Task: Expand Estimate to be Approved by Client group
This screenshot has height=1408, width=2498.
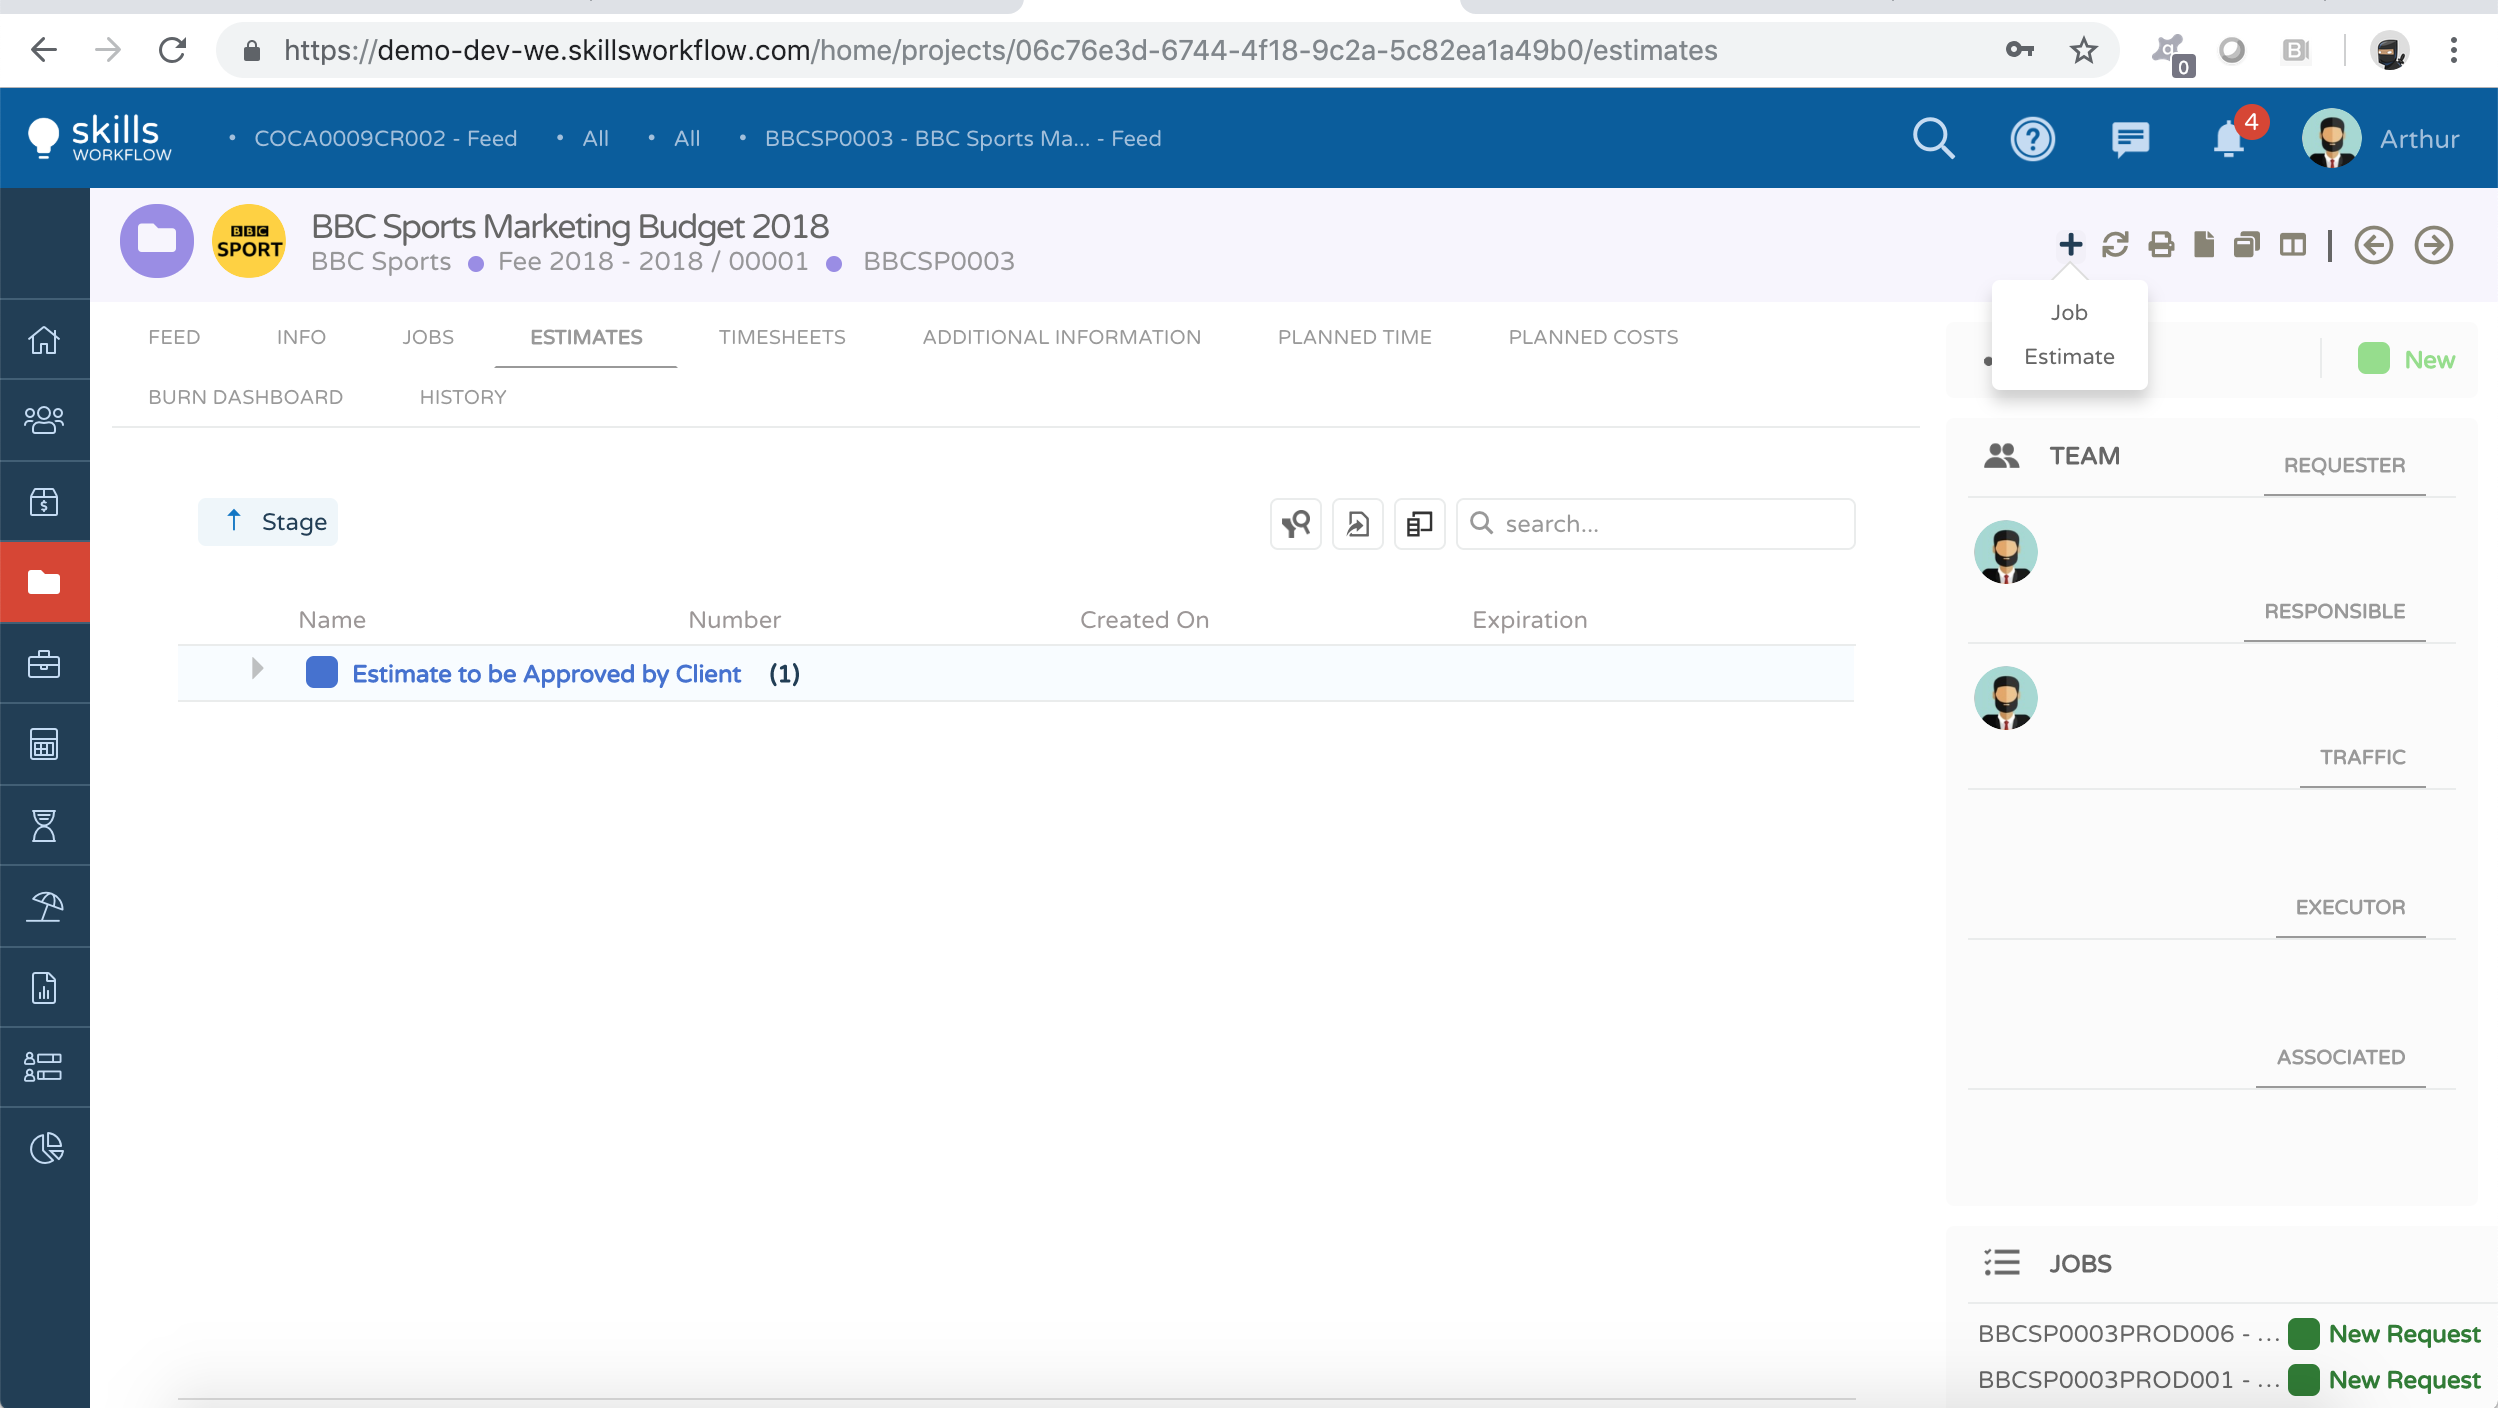Action: click(257, 668)
